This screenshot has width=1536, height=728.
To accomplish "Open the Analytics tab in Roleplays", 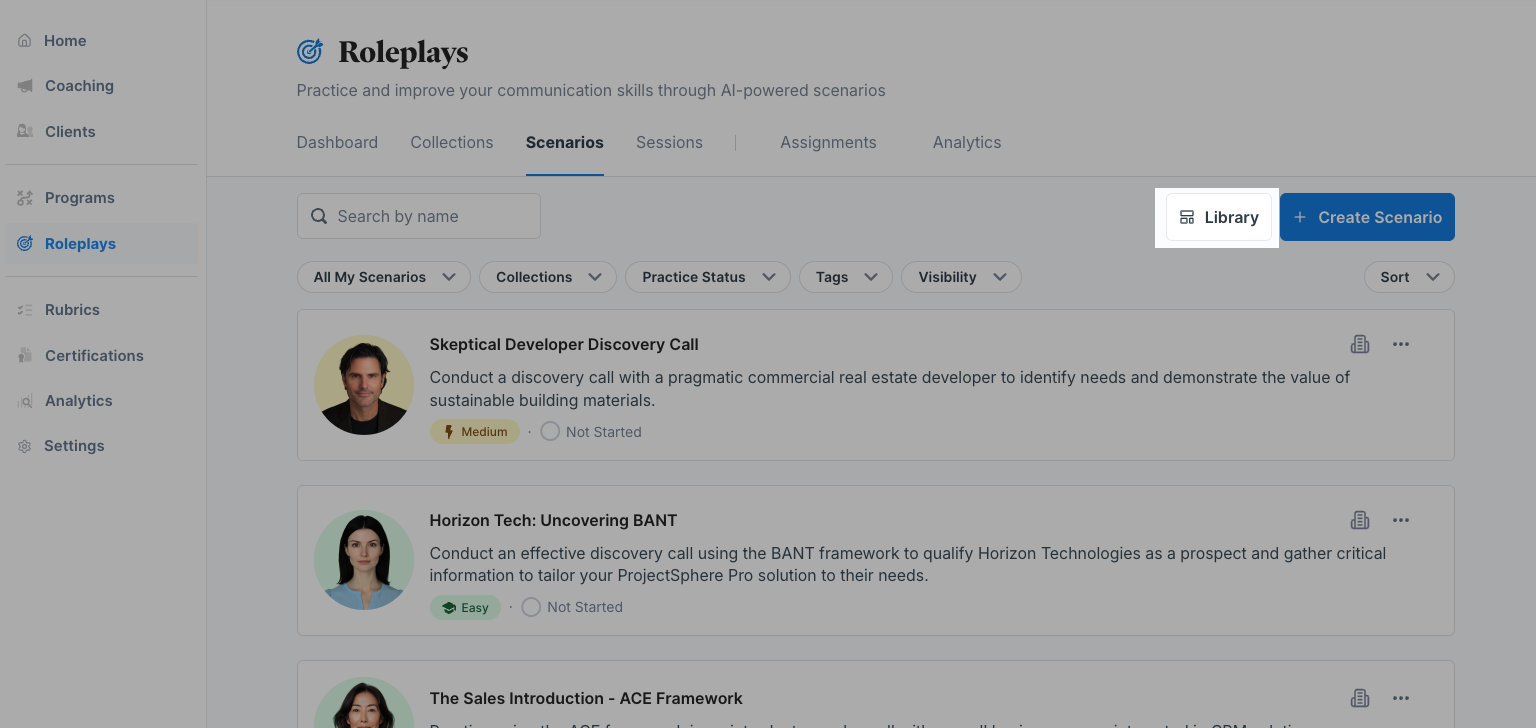I will point(967,143).
